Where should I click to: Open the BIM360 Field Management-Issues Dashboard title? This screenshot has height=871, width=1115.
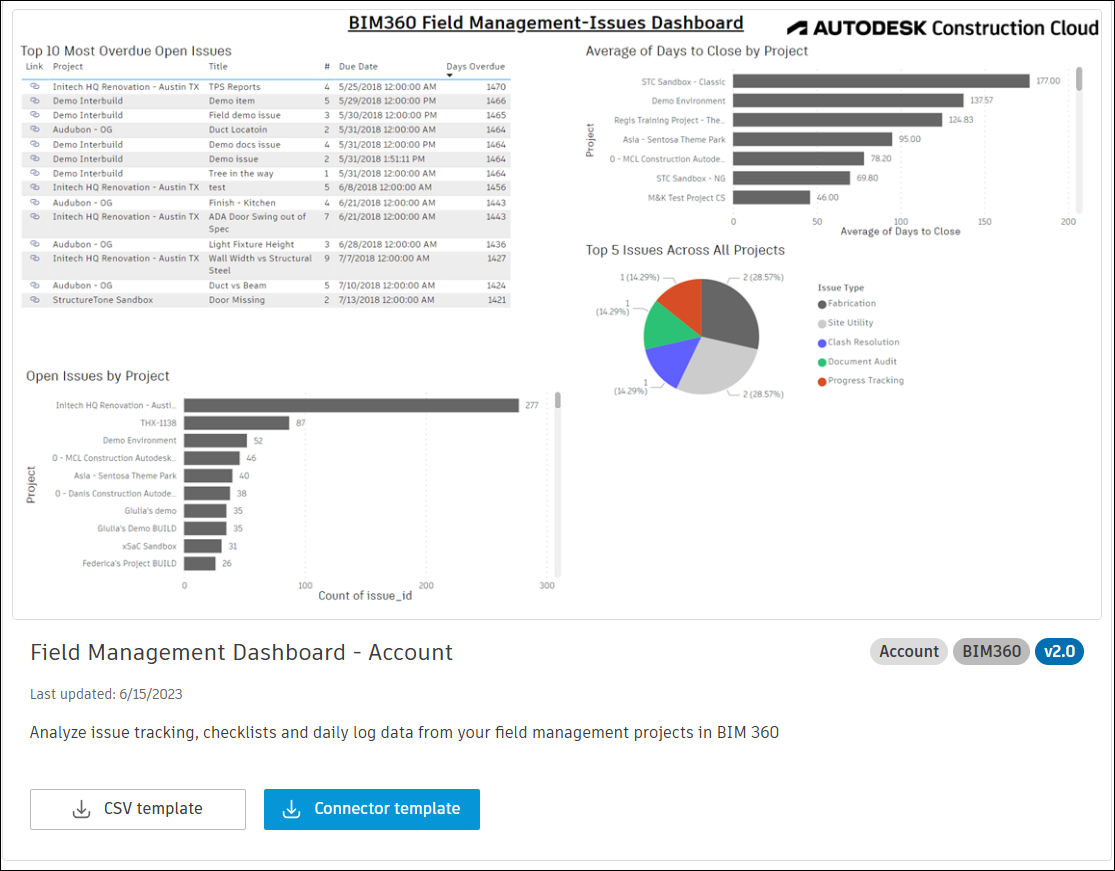tap(545, 23)
